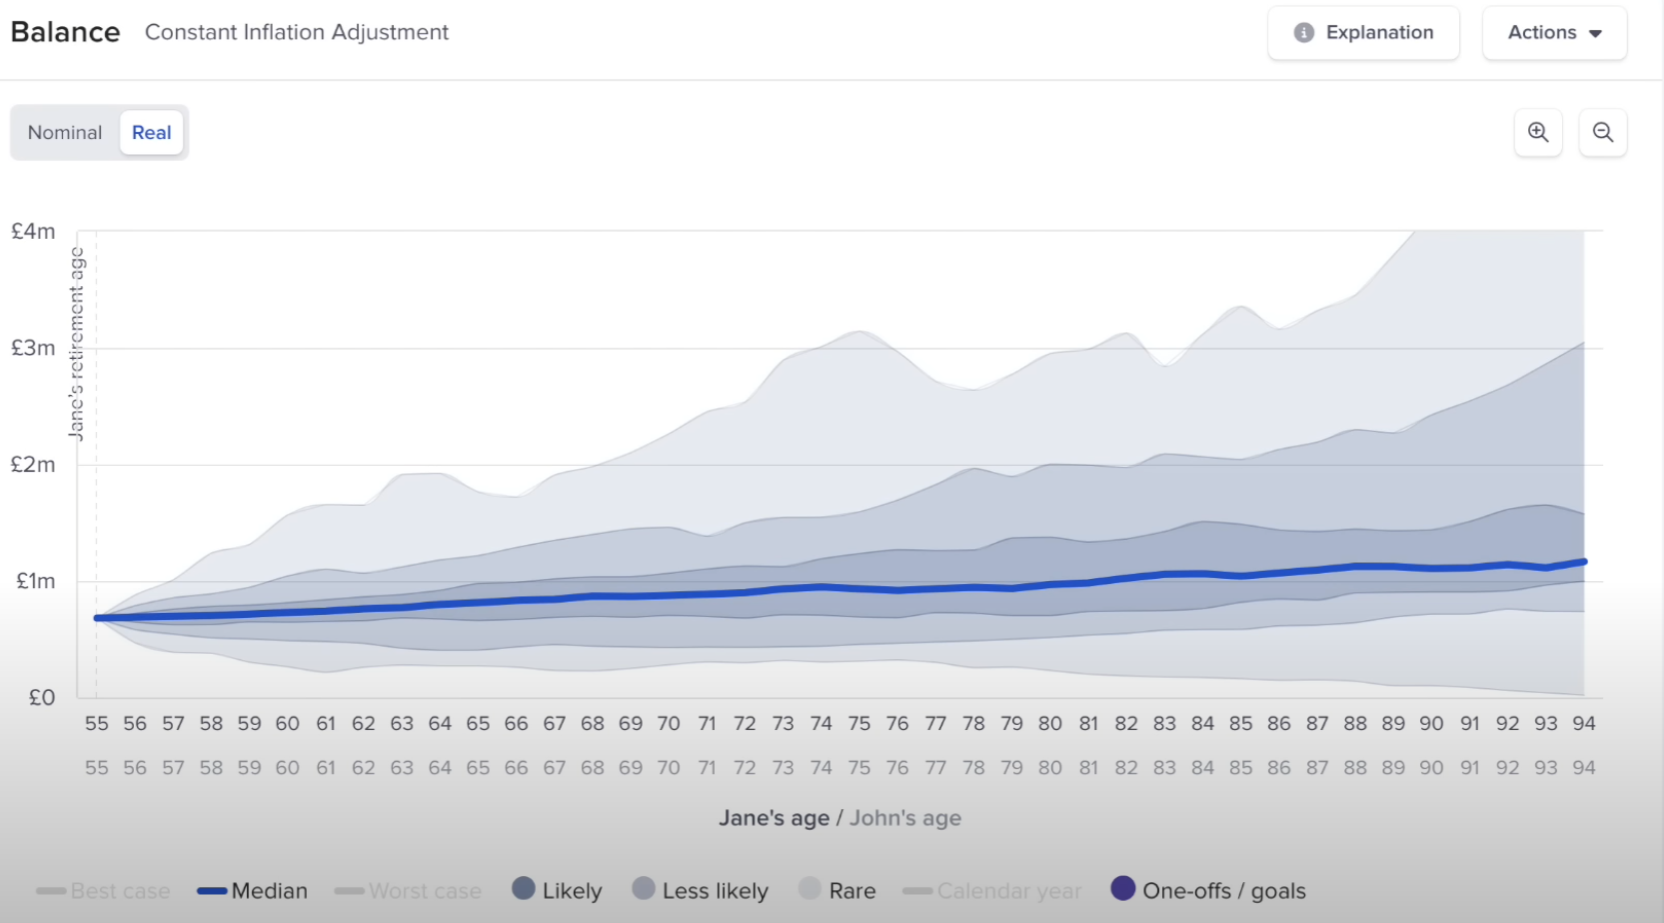Toggle the Rare band legend item
Image resolution: width=1664 pixels, height=923 pixels.
(x=838, y=890)
